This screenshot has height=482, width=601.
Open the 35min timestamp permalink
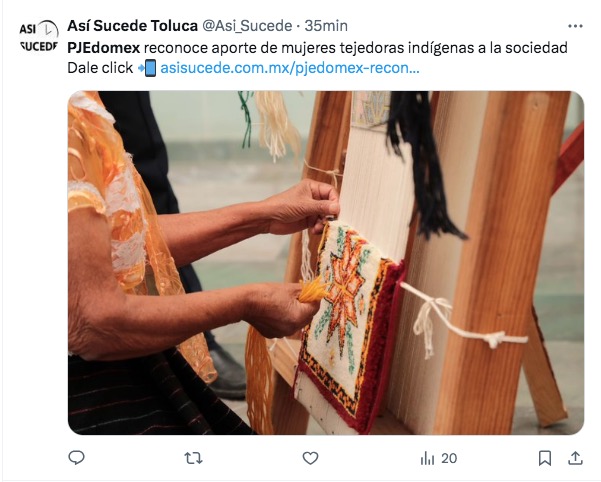326,26
